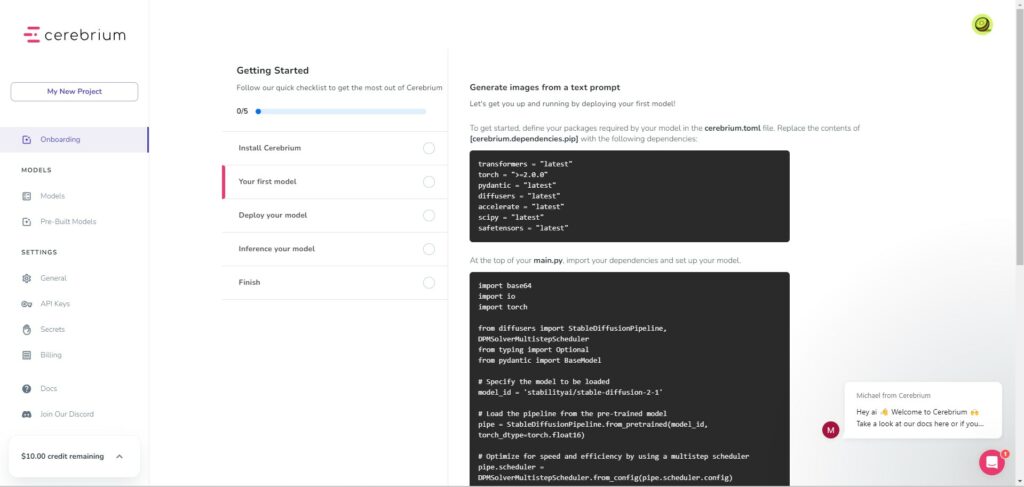Image resolution: width=1024 pixels, height=487 pixels.
Task: Open General settings
Action: click(54, 278)
